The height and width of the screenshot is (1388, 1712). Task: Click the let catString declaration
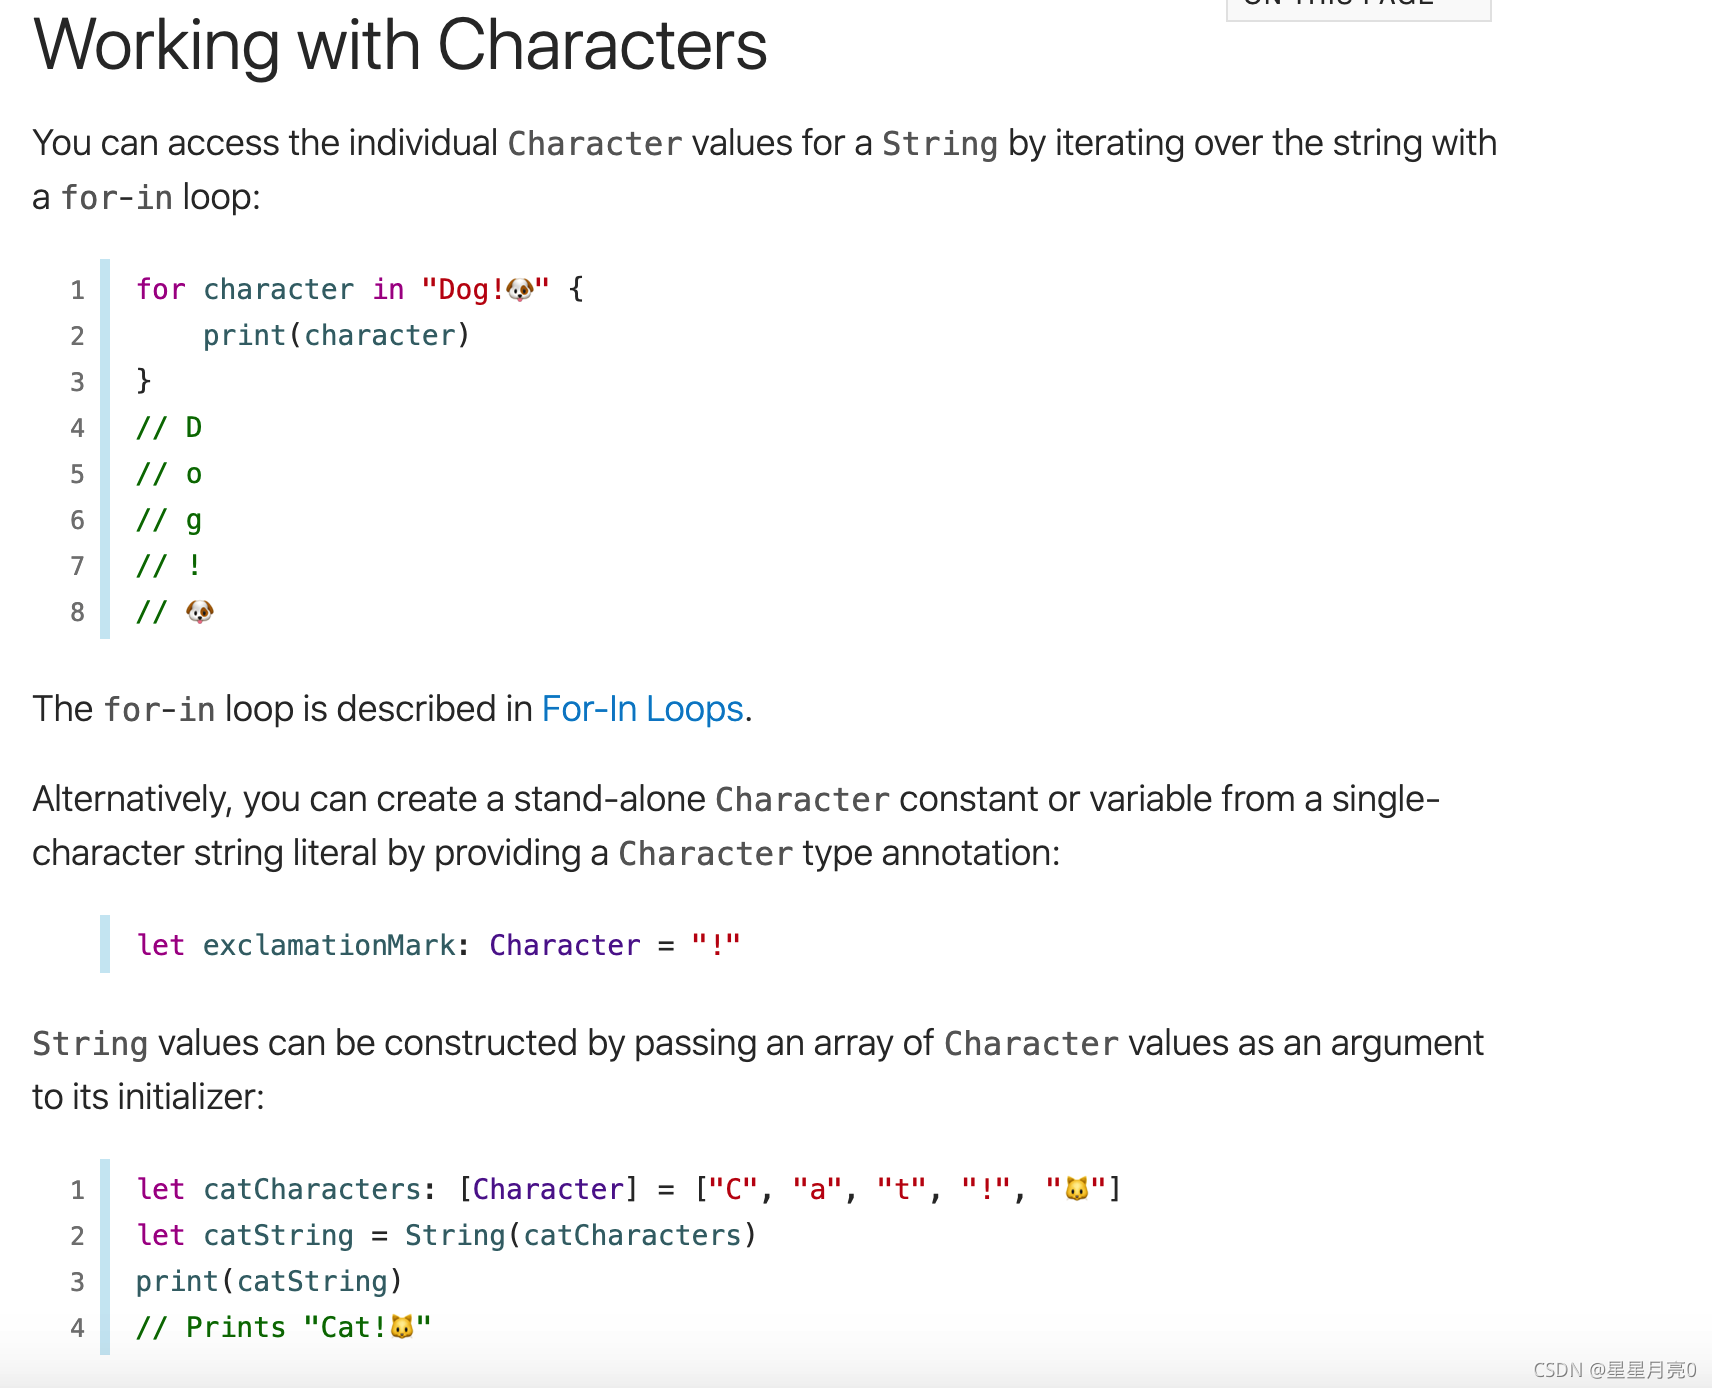tap(245, 1235)
